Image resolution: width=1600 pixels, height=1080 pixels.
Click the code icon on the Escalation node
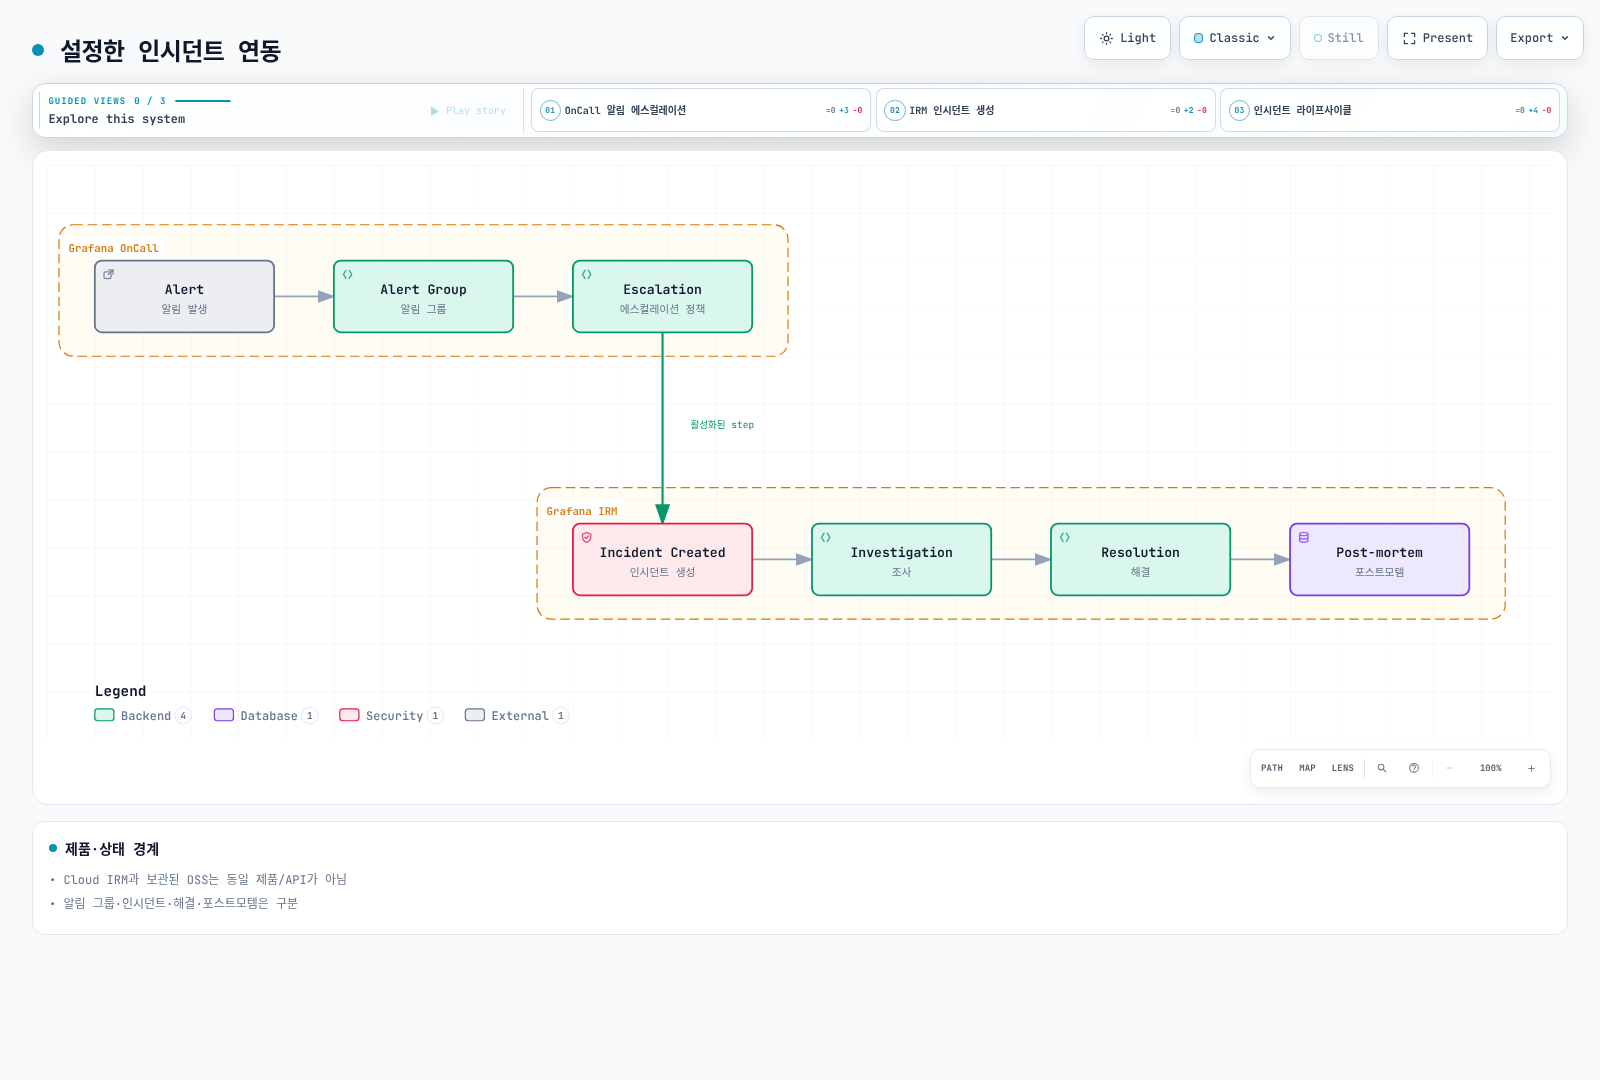click(587, 274)
